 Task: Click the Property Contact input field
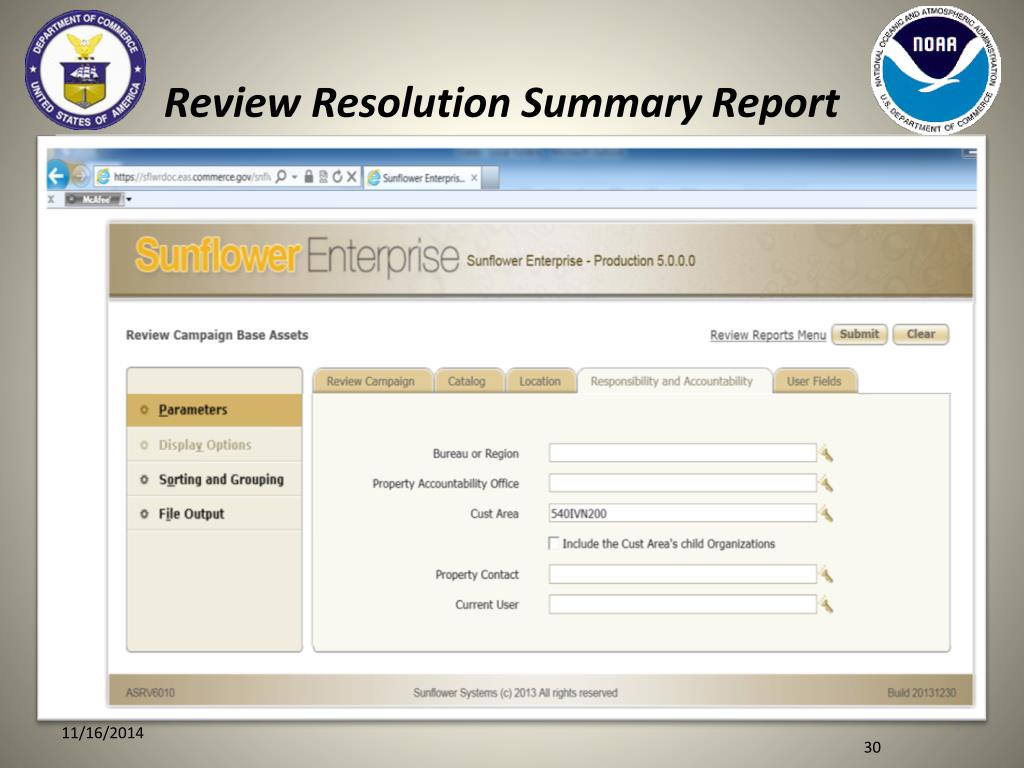pyautogui.click(x=682, y=574)
